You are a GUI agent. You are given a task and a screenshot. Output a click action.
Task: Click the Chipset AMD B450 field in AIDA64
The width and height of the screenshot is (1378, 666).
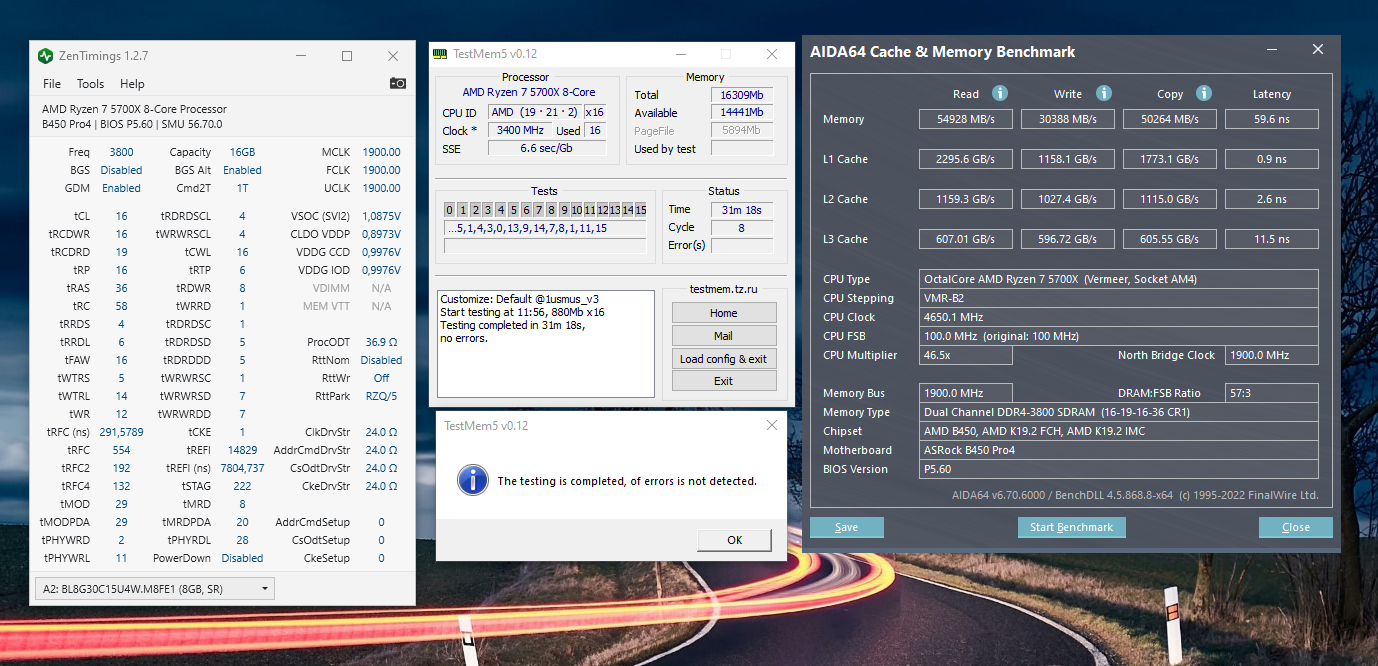[1118, 431]
